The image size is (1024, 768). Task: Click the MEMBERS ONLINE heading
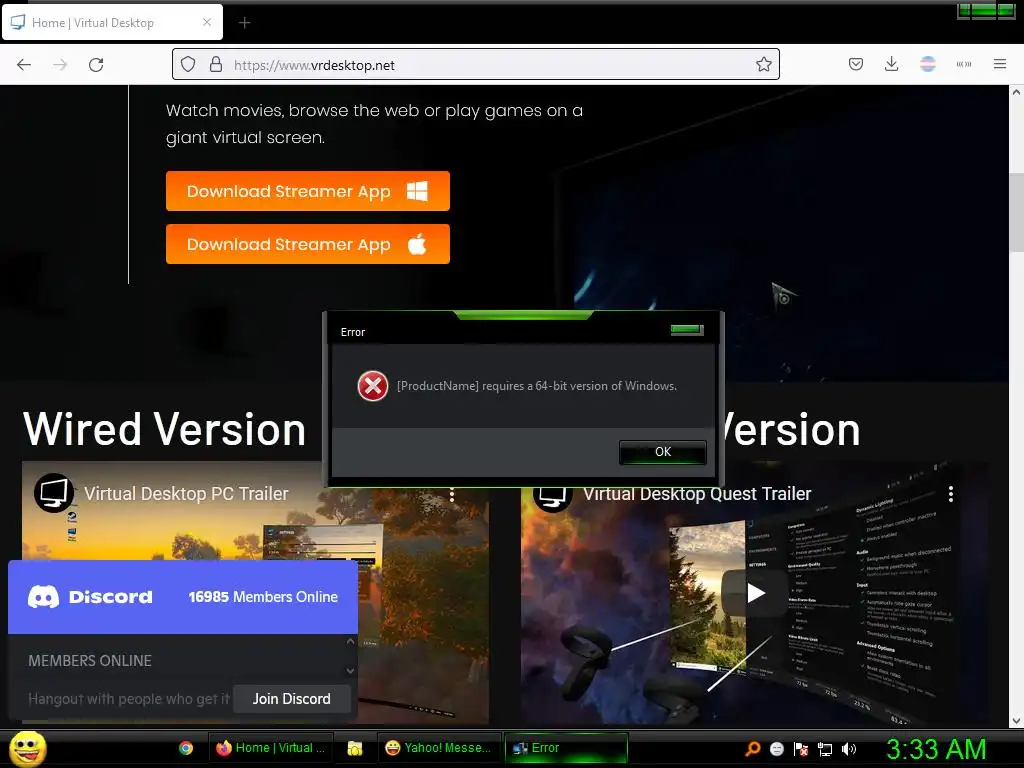pyautogui.click(x=89, y=661)
